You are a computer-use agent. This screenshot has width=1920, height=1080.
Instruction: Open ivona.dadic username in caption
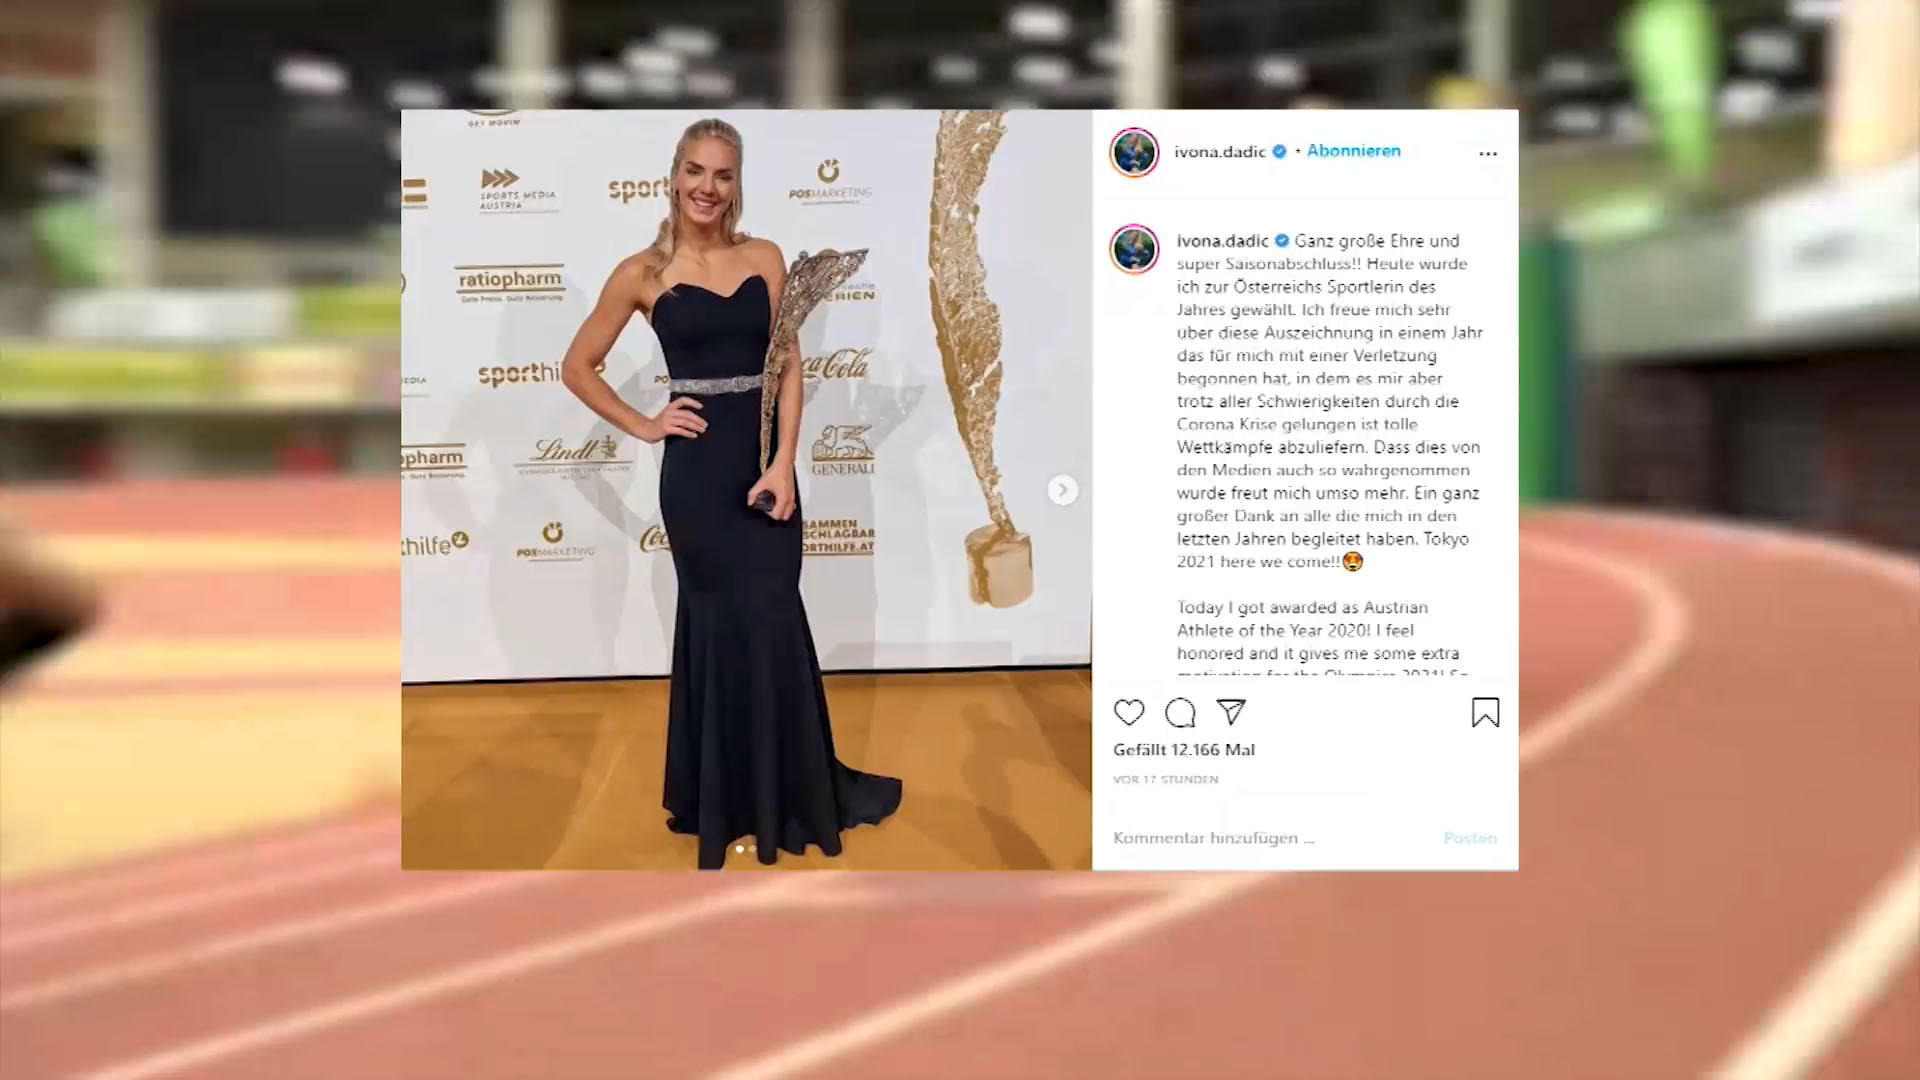tap(1222, 241)
